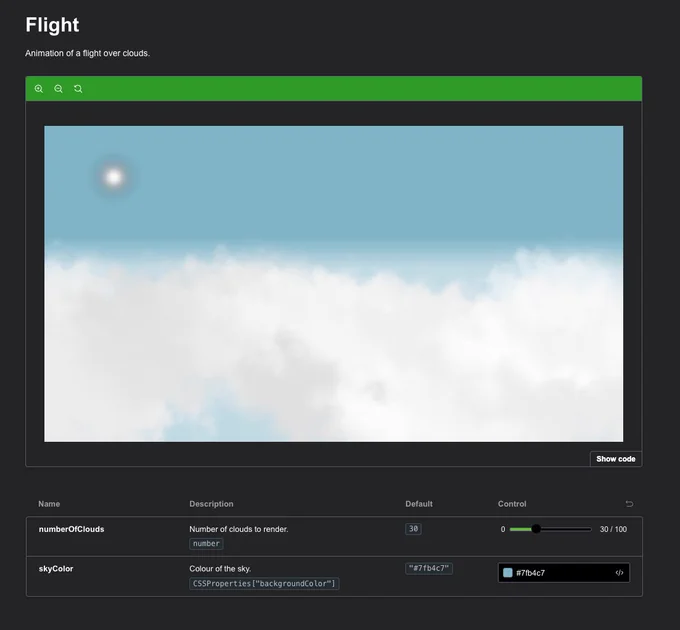Screen dimensions: 680x630
Task: Click the #7fb4c7 color input field
Action: [564, 573]
